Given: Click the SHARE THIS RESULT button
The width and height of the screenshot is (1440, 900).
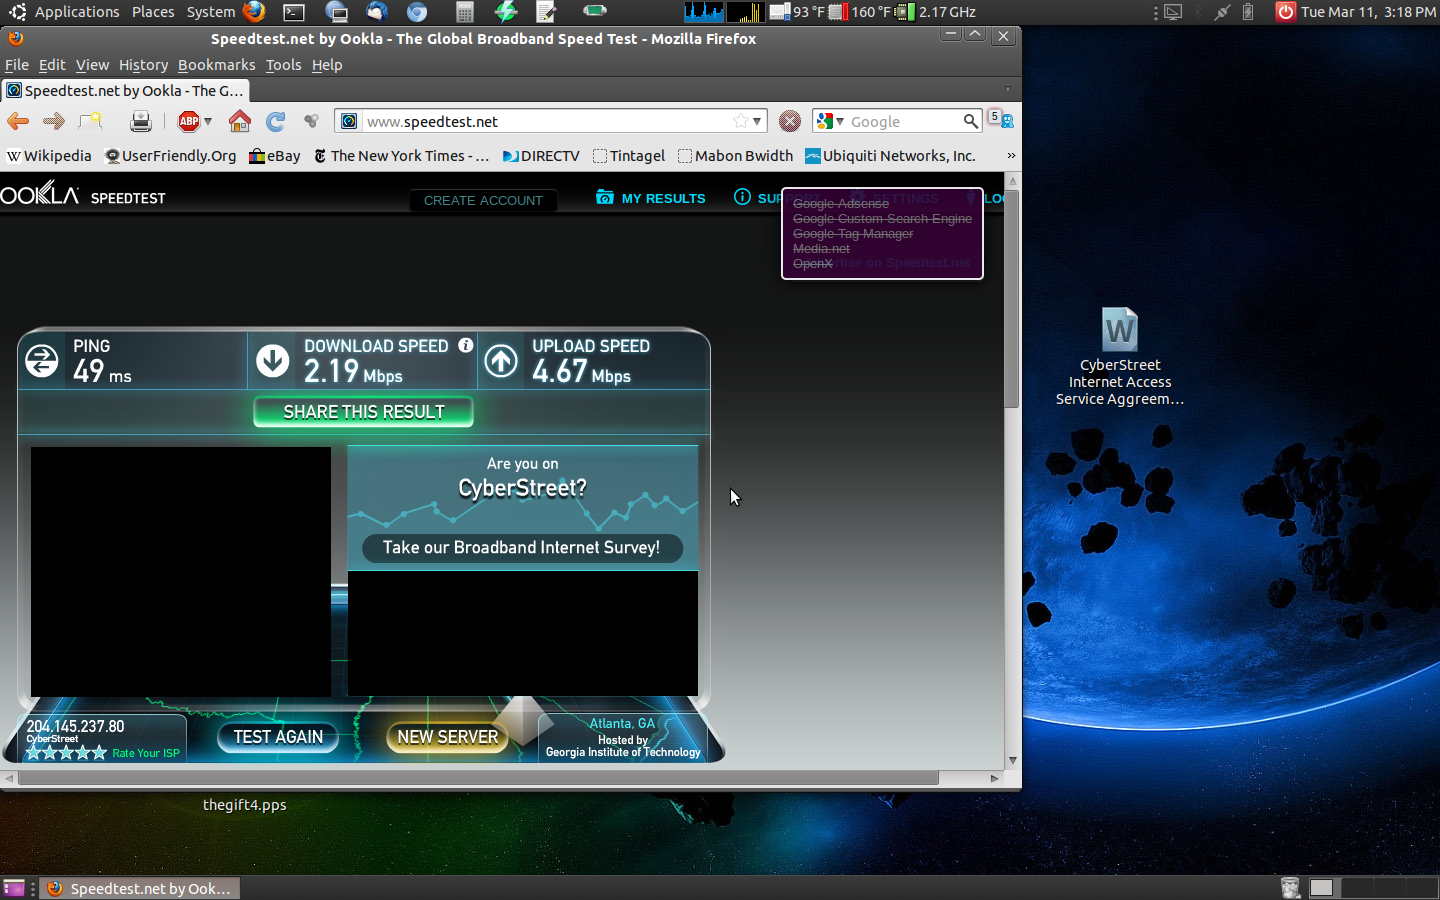Looking at the screenshot, I should (x=363, y=412).
